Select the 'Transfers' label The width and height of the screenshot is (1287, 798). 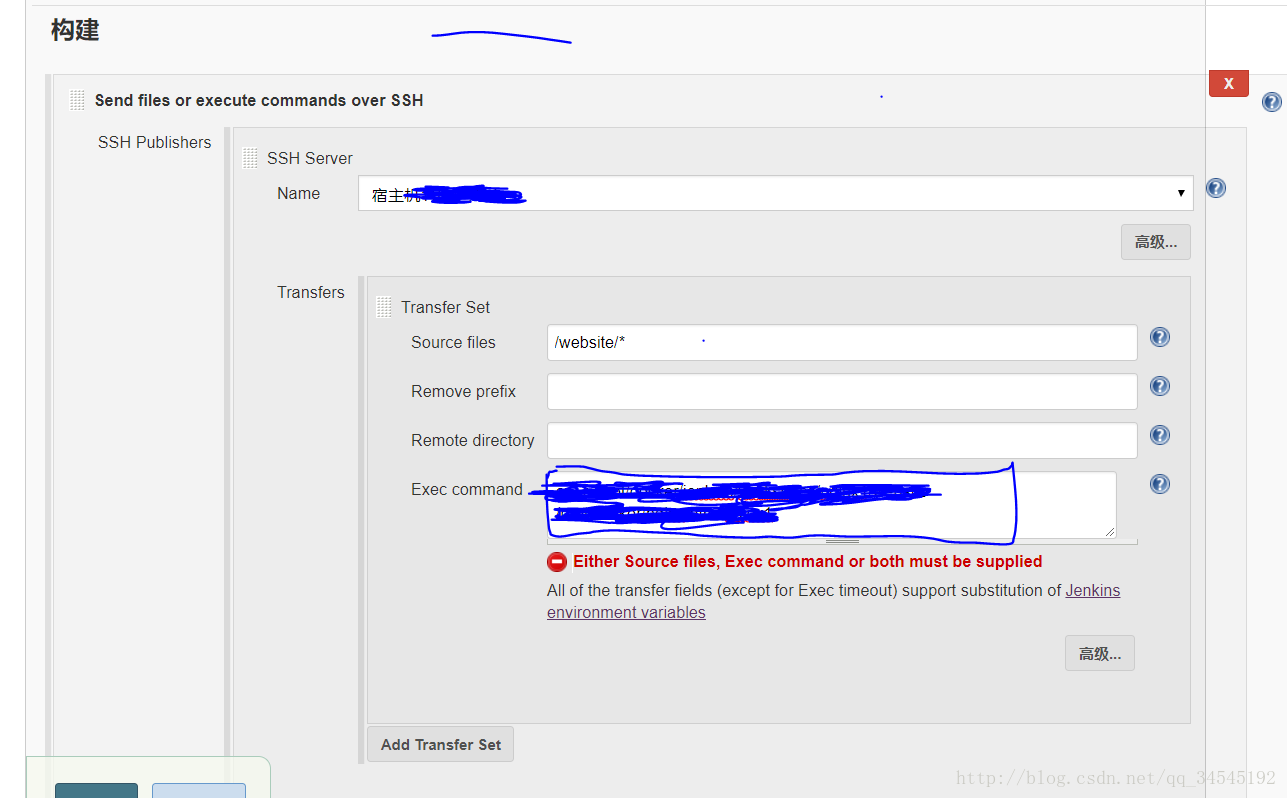(x=310, y=292)
